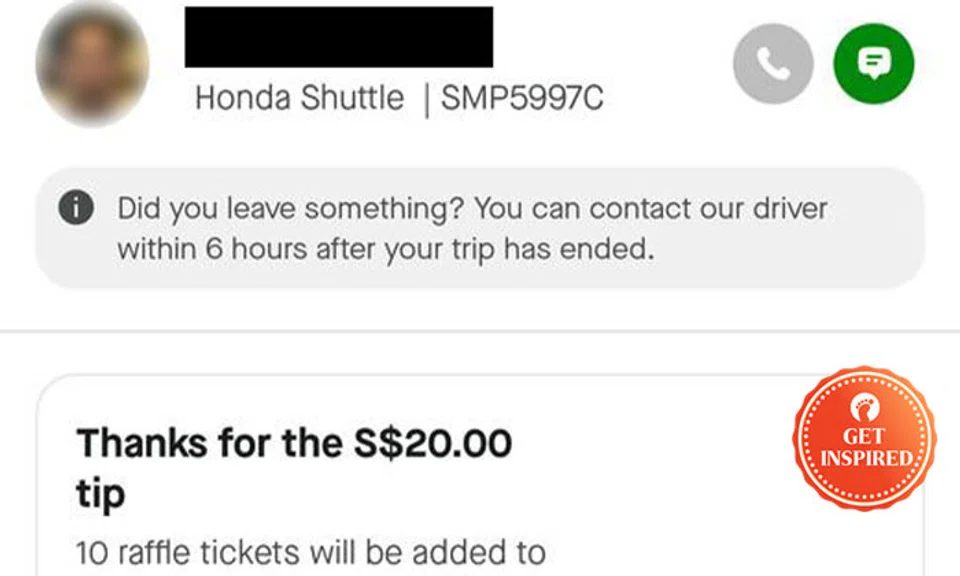Open the driver's blurred profile photo

(x=92, y=64)
